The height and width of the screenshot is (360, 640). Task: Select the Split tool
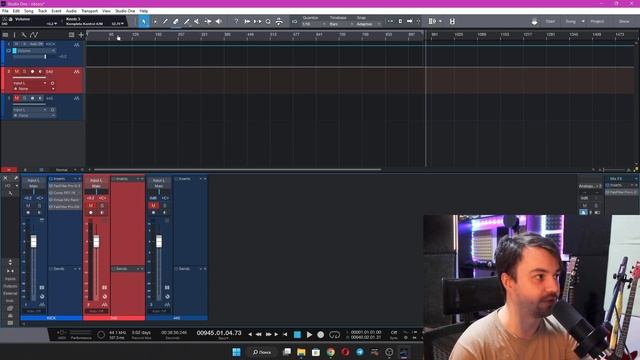coord(165,21)
